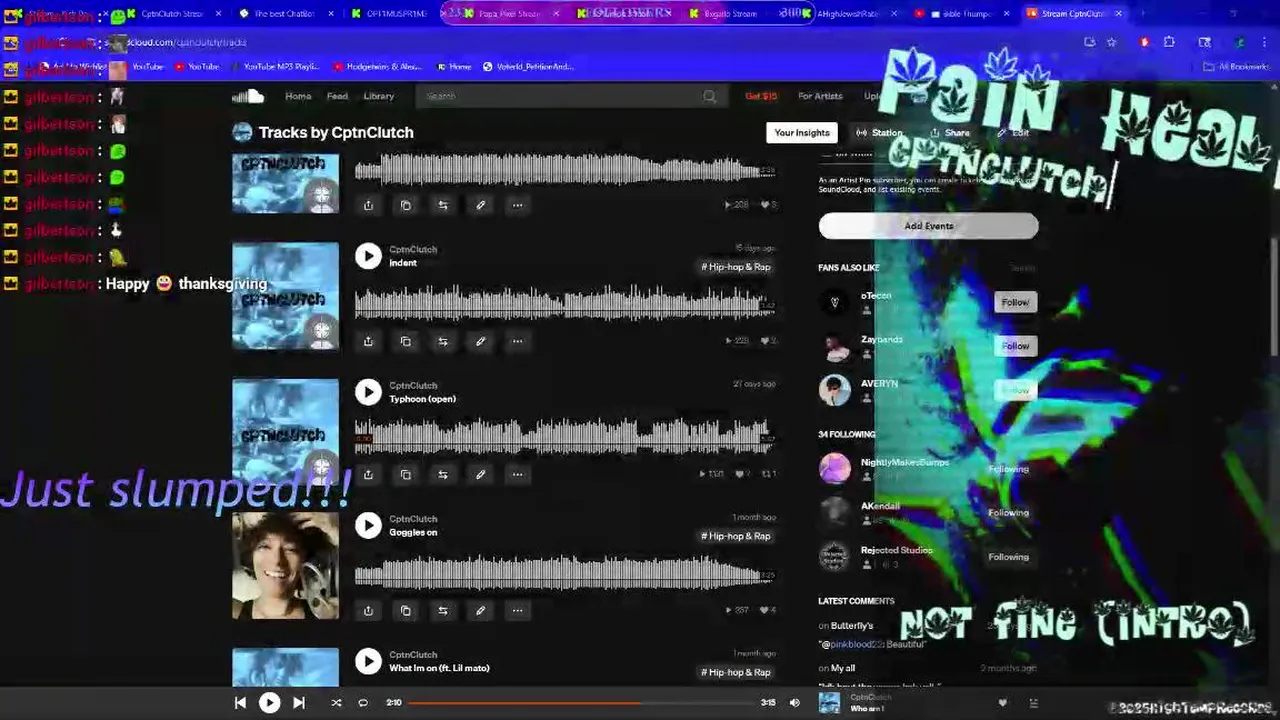
Task: Open the Hip-hop & Rap tag on Goggles on
Action: point(736,536)
